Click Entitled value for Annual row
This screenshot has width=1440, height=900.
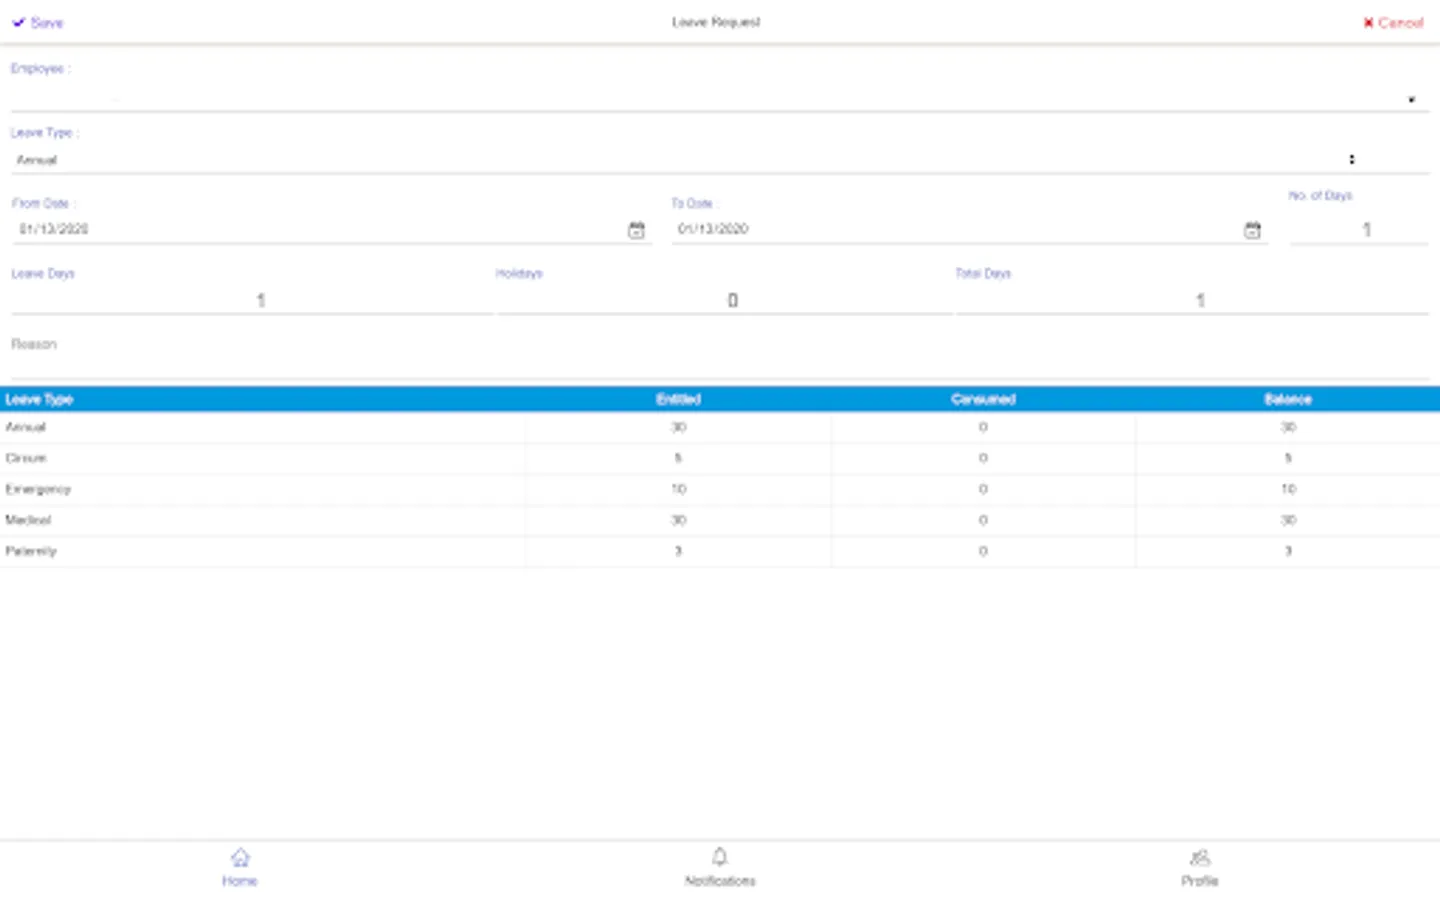point(678,427)
